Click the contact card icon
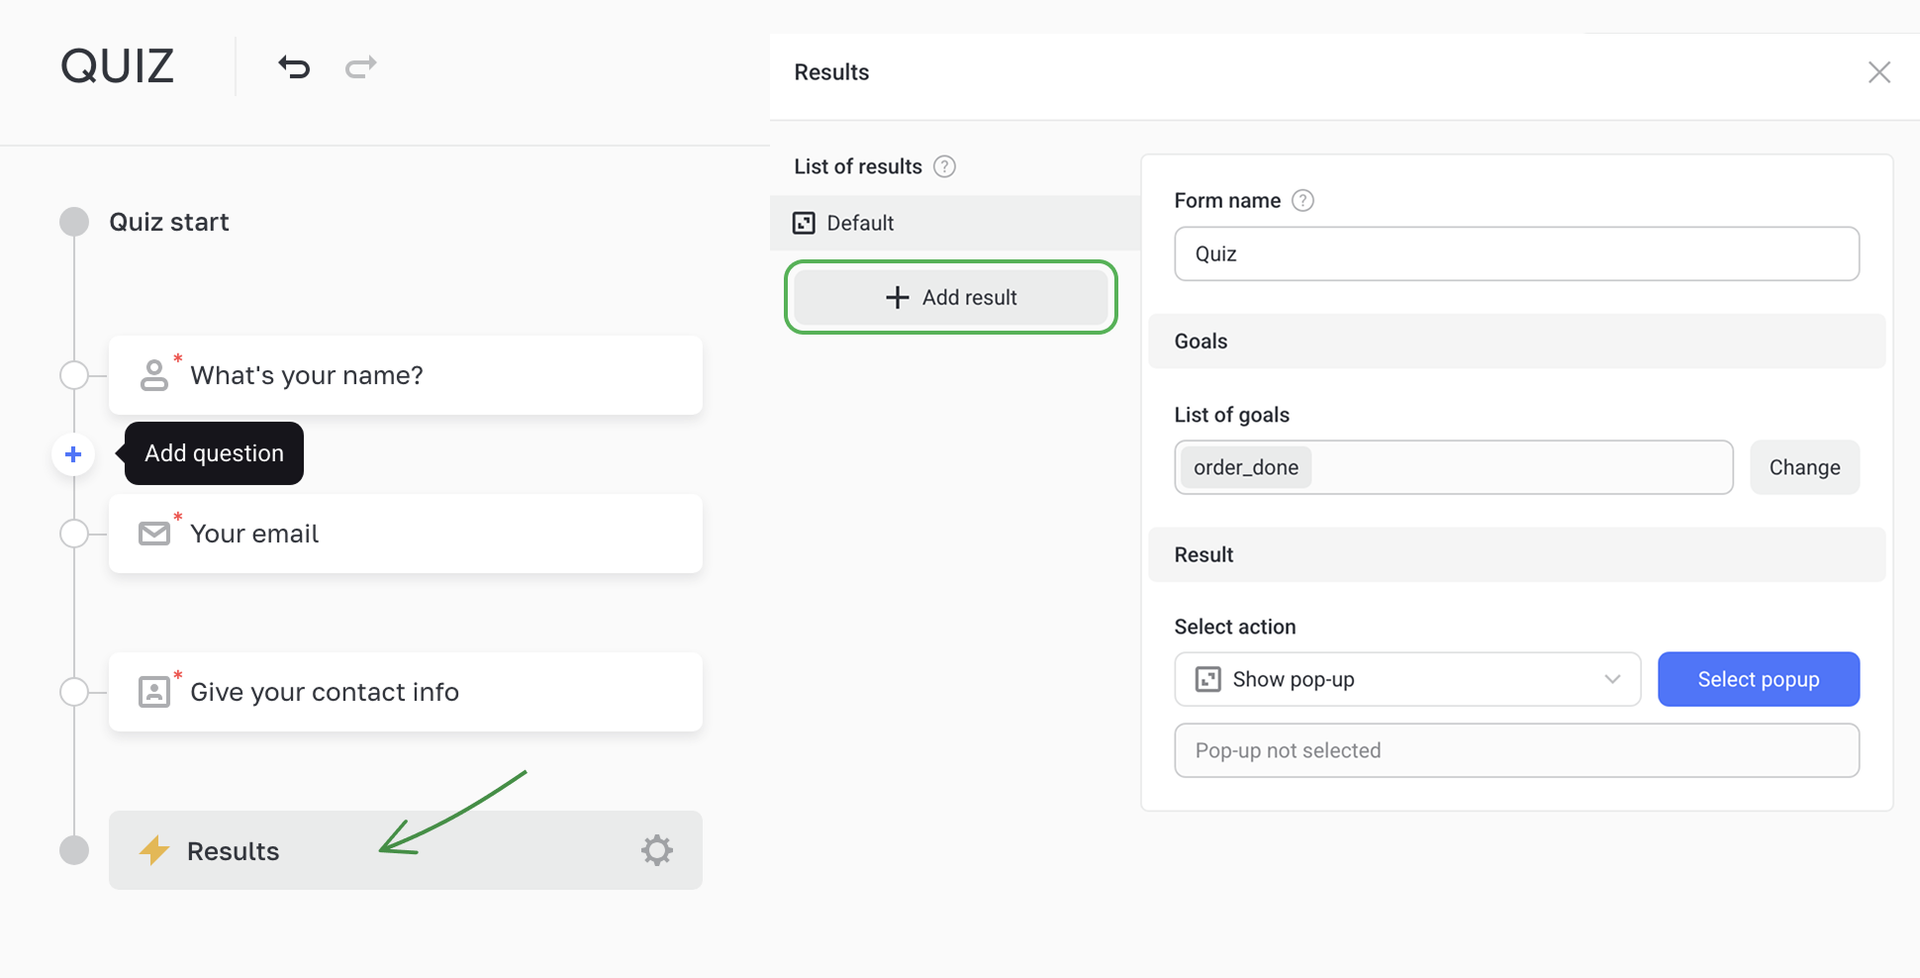The height and width of the screenshot is (978, 1920). click(x=154, y=692)
